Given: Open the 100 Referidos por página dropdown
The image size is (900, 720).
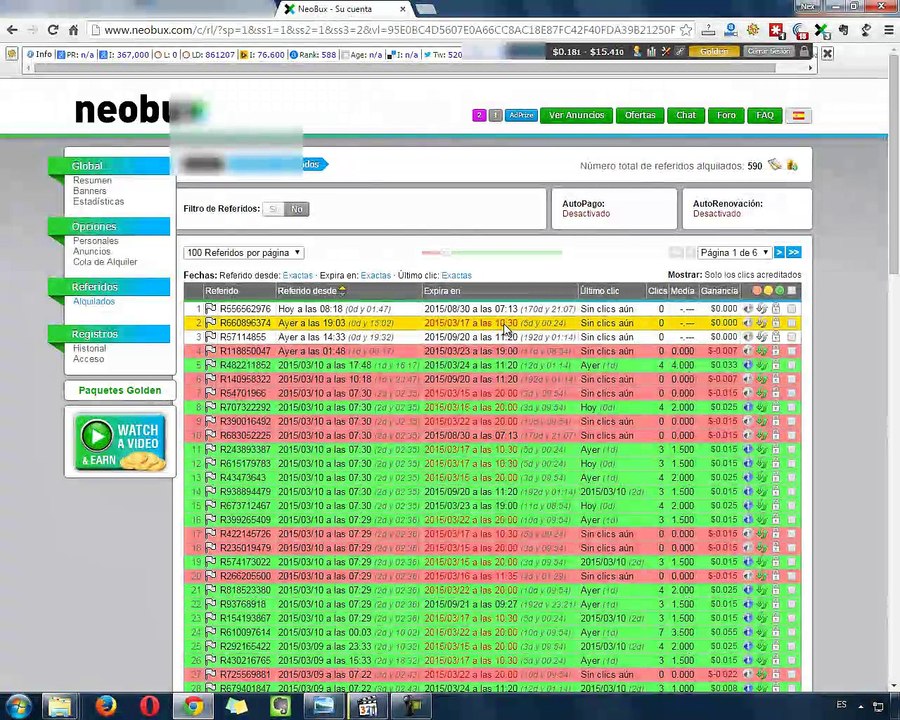Looking at the screenshot, I should (x=244, y=253).
